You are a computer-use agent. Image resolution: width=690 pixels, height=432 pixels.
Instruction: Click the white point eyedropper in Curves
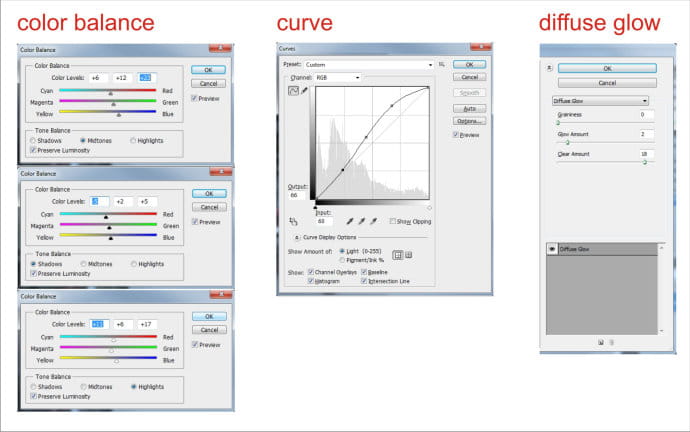coord(373,221)
